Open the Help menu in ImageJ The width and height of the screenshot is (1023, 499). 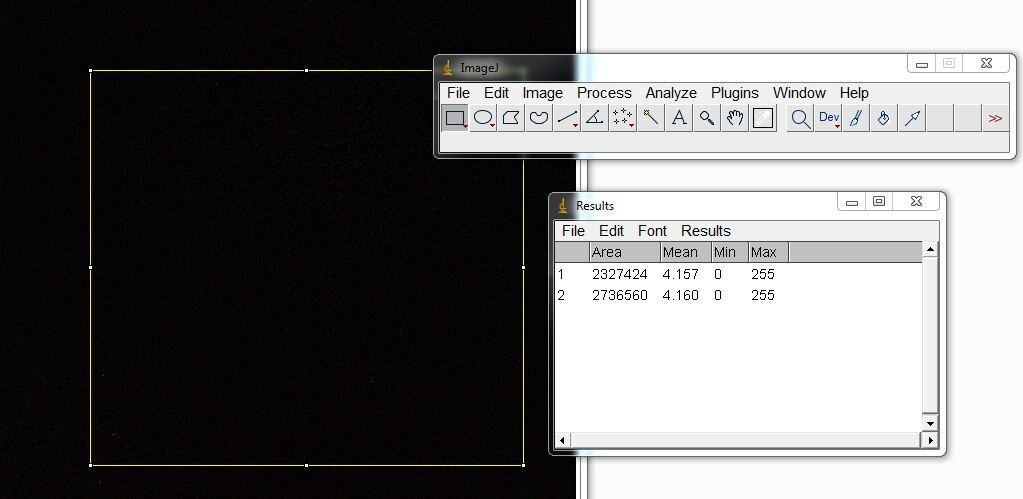click(x=853, y=93)
